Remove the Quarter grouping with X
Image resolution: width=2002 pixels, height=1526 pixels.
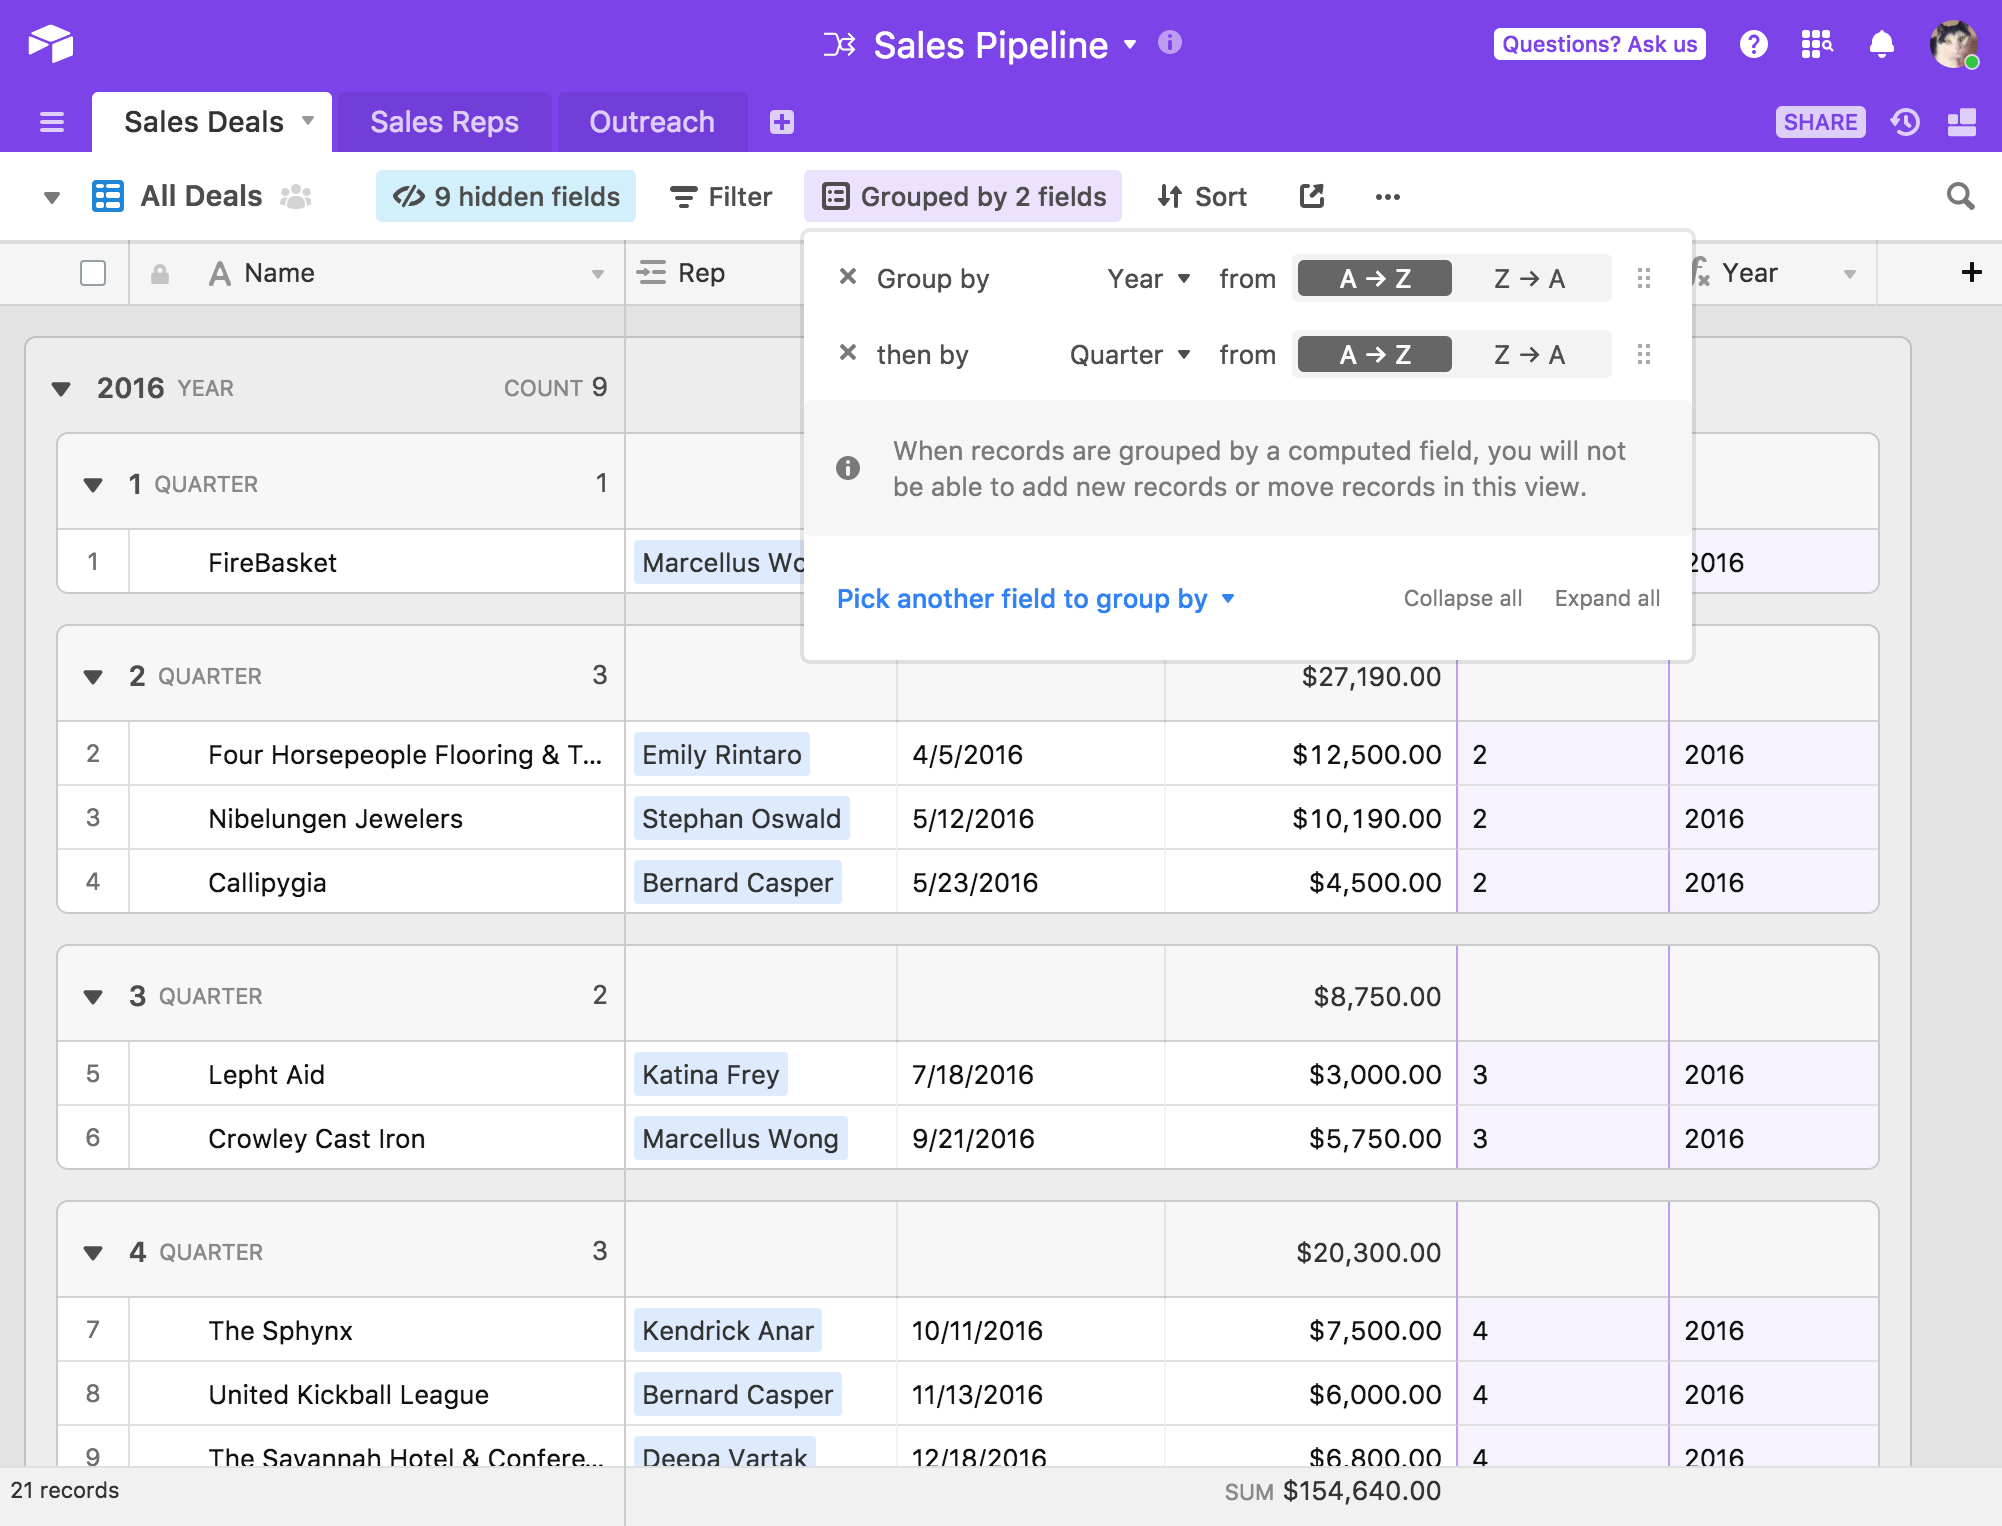[848, 352]
